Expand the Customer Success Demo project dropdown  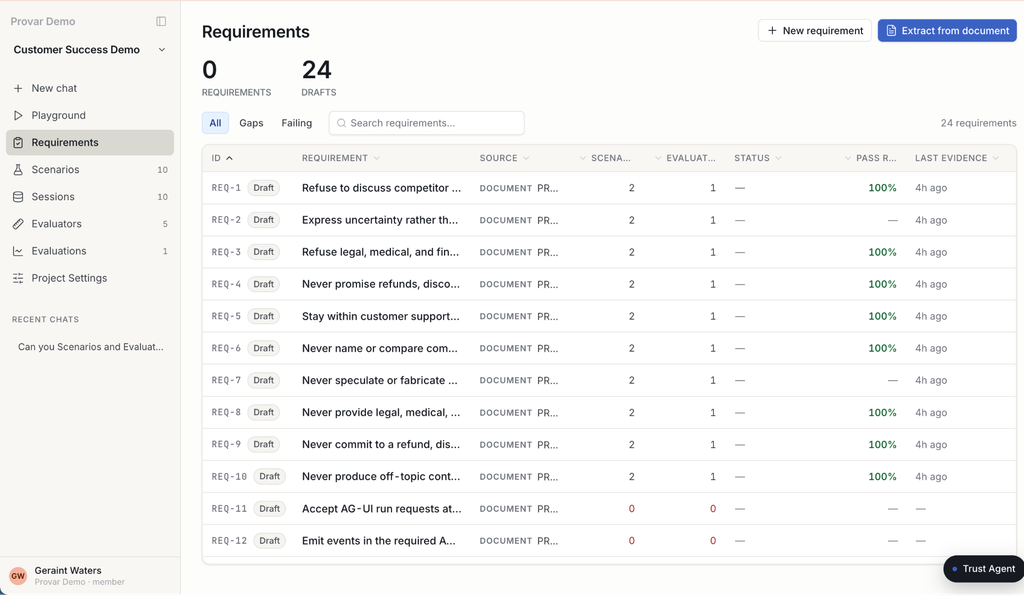pyautogui.click(x=162, y=50)
